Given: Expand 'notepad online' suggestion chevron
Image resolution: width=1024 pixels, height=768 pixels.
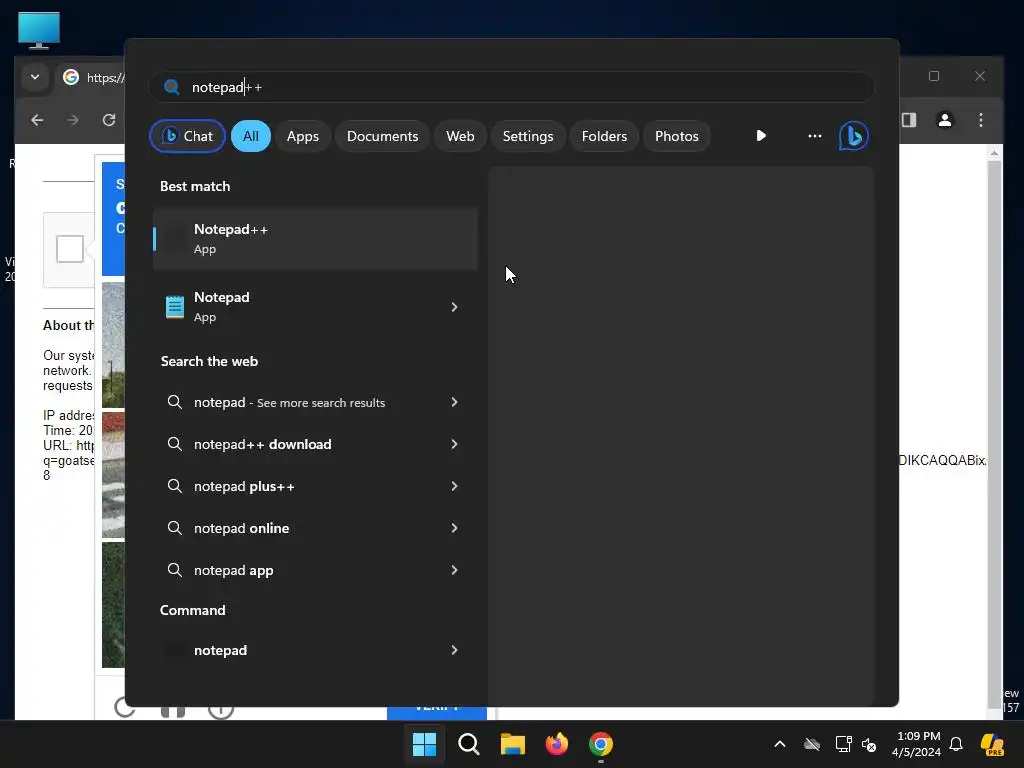Looking at the screenshot, I should click(455, 528).
